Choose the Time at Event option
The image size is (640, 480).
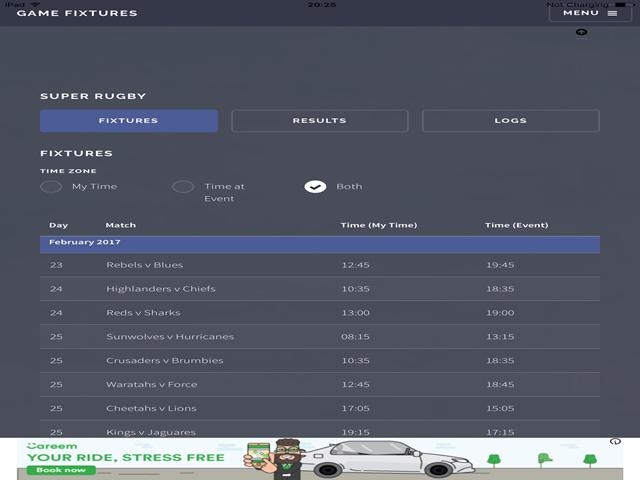(183, 187)
